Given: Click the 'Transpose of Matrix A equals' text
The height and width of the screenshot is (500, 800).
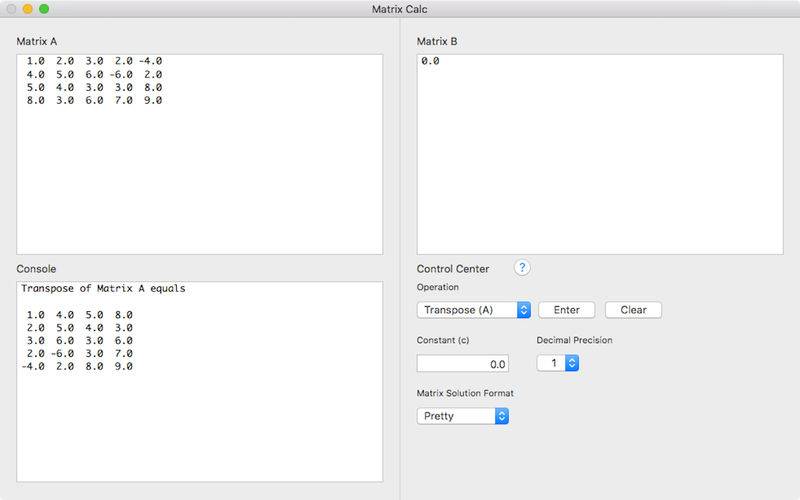Looking at the screenshot, I should coord(104,288).
